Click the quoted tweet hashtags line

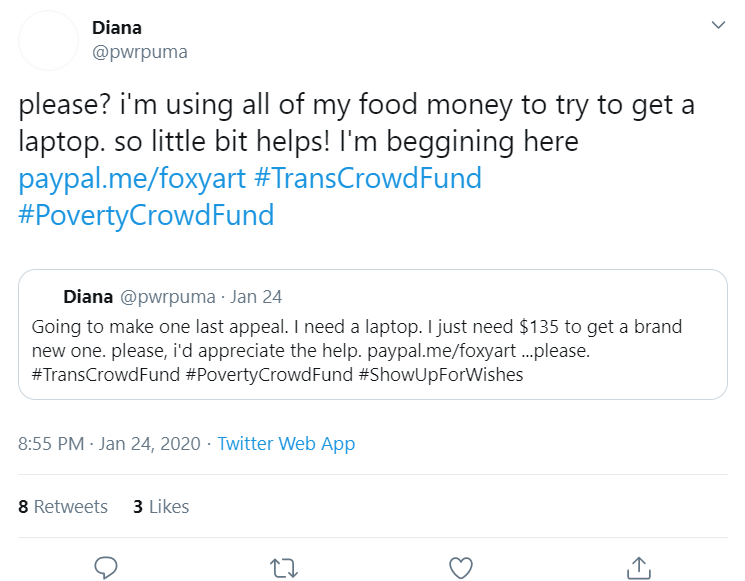point(277,375)
